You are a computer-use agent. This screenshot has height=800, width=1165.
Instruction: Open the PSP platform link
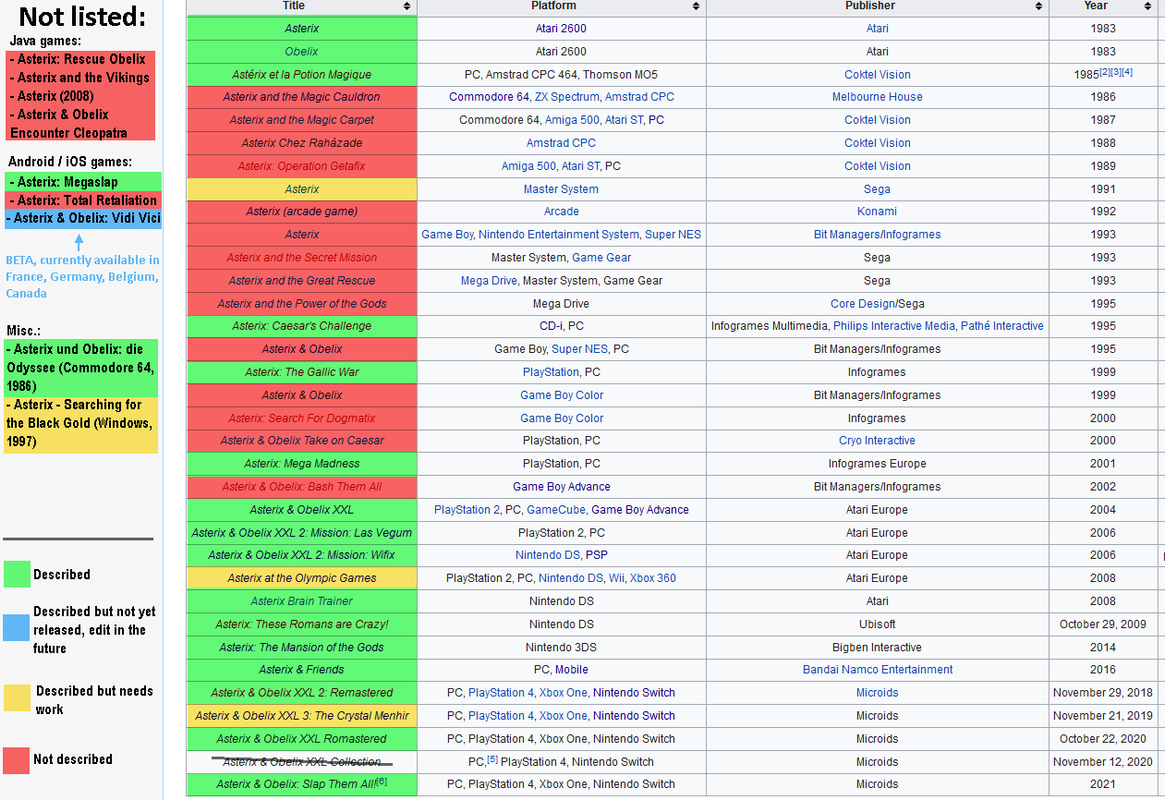click(x=596, y=555)
